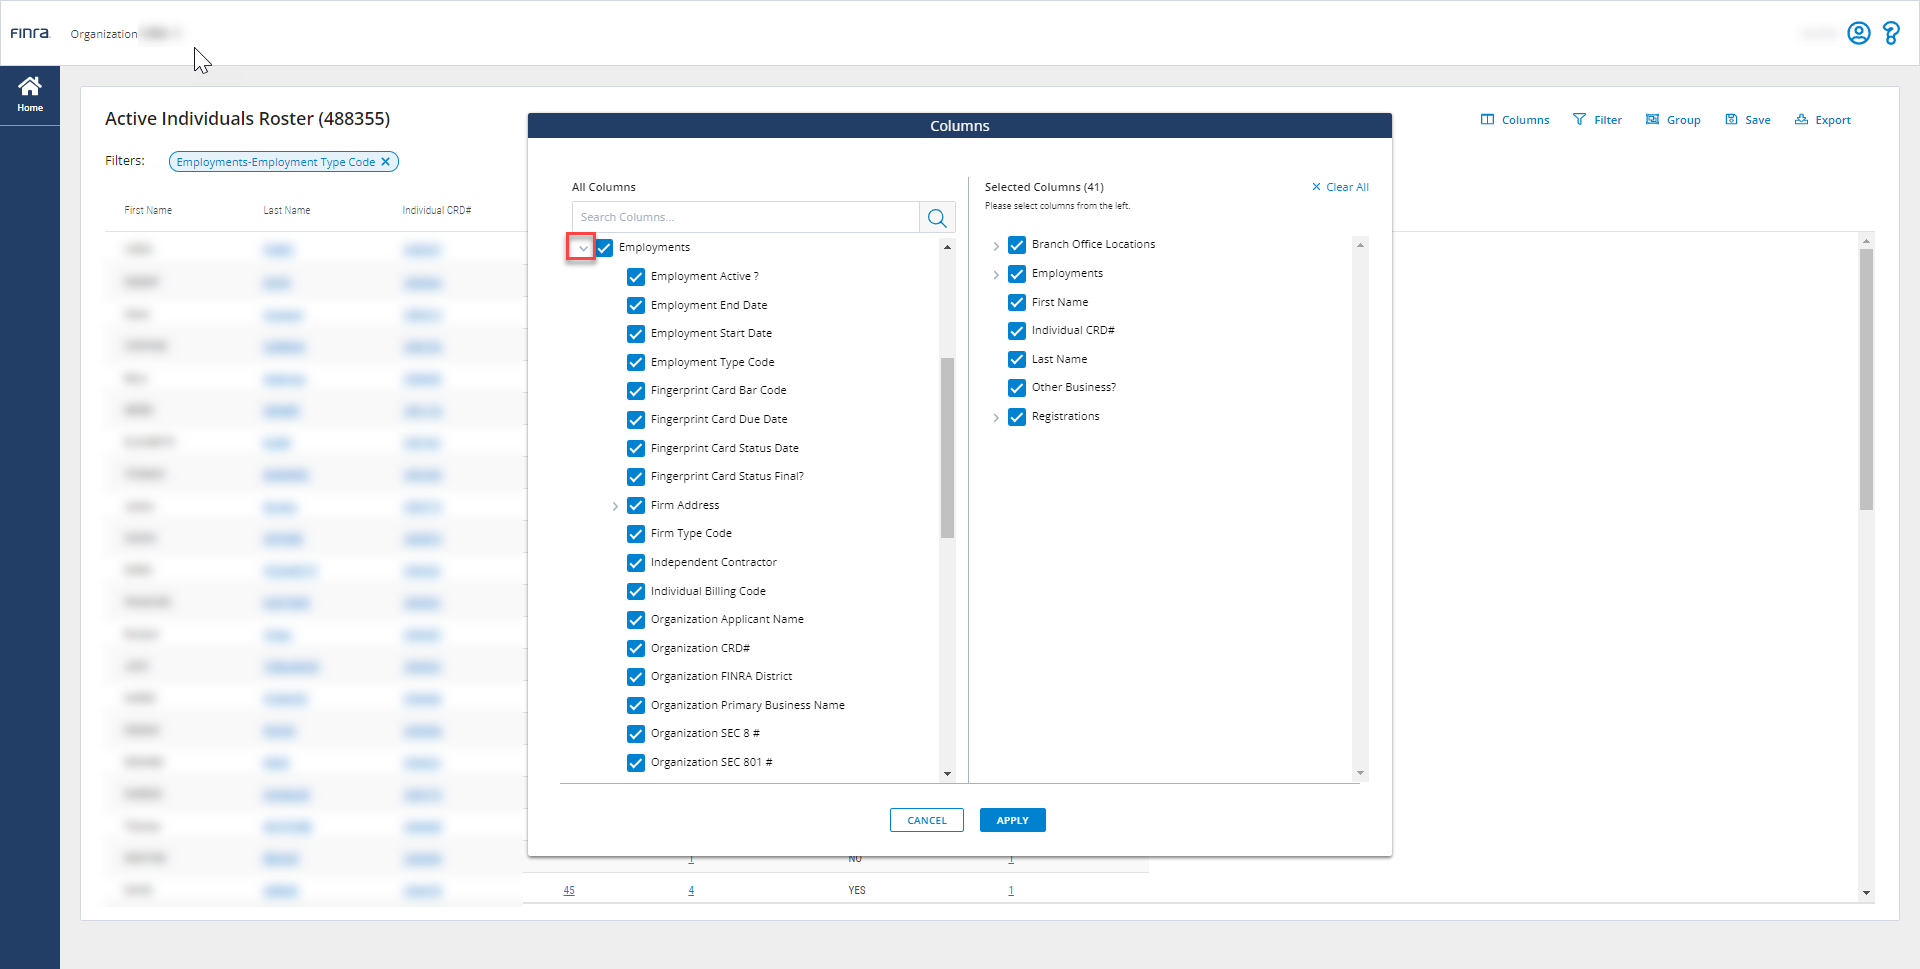
Task: Remove the Employment Type Code filter chip
Action: point(387,161)
